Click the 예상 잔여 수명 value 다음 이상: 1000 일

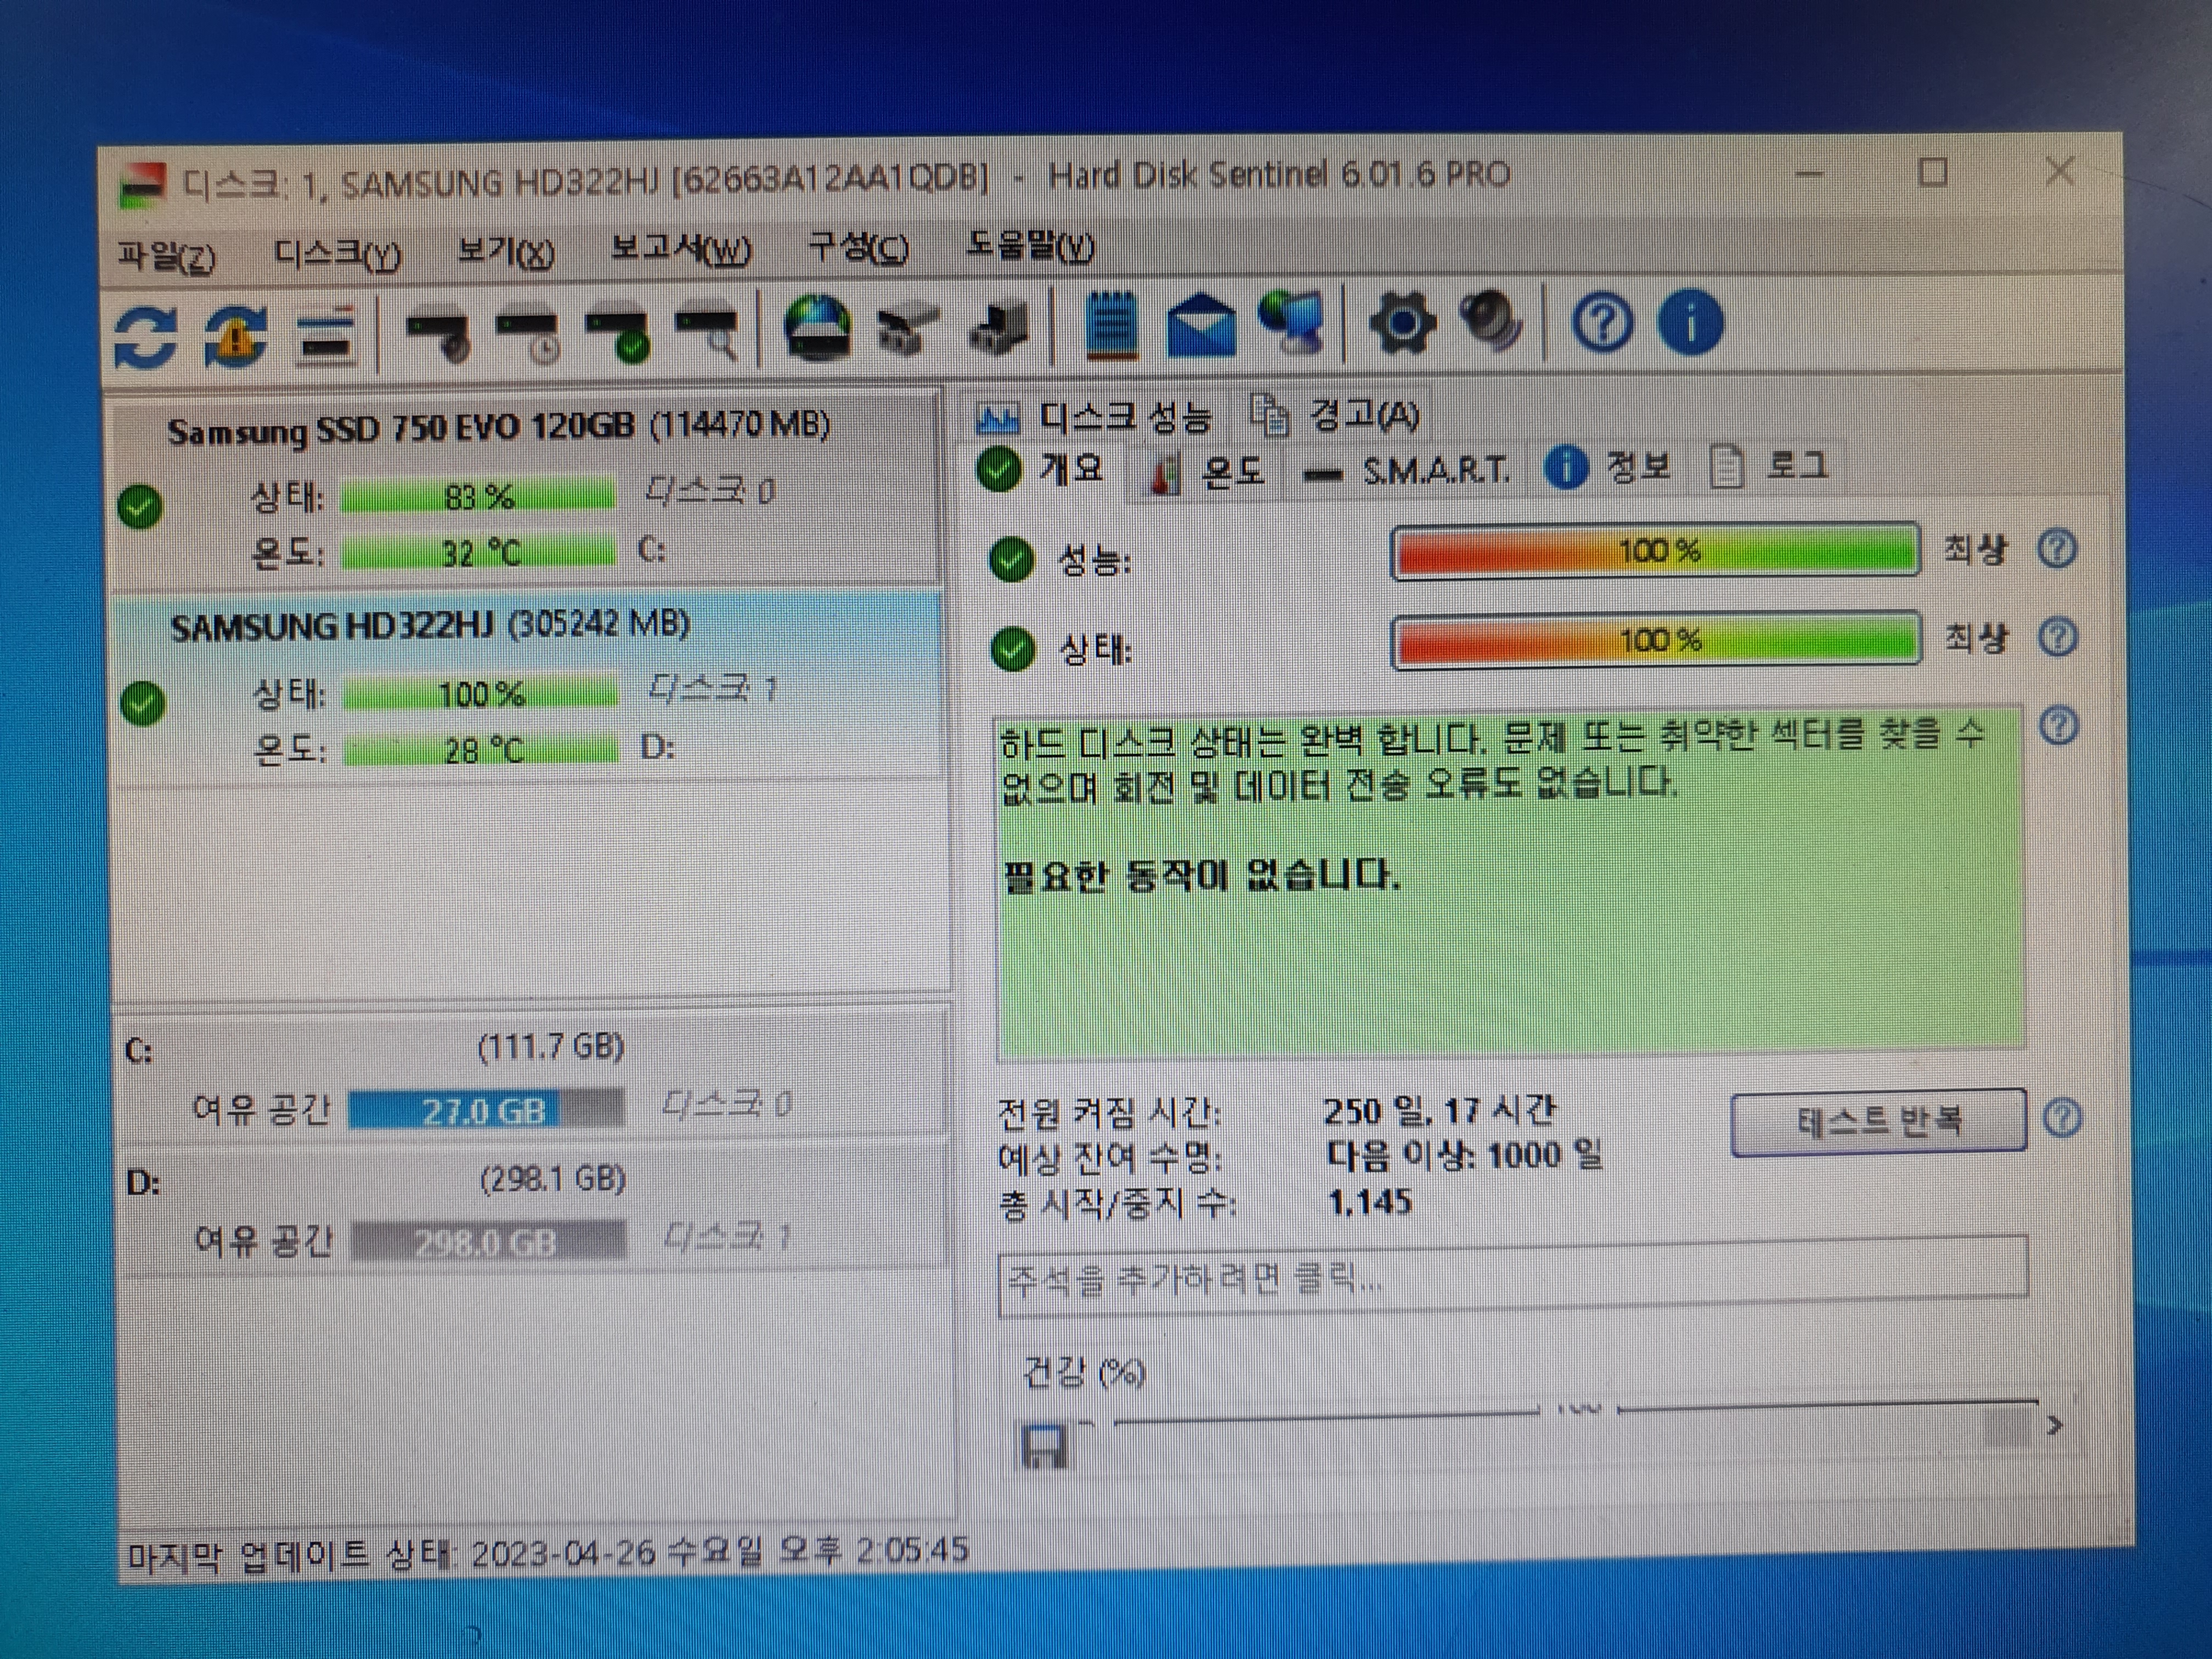pos(1463,1155)
